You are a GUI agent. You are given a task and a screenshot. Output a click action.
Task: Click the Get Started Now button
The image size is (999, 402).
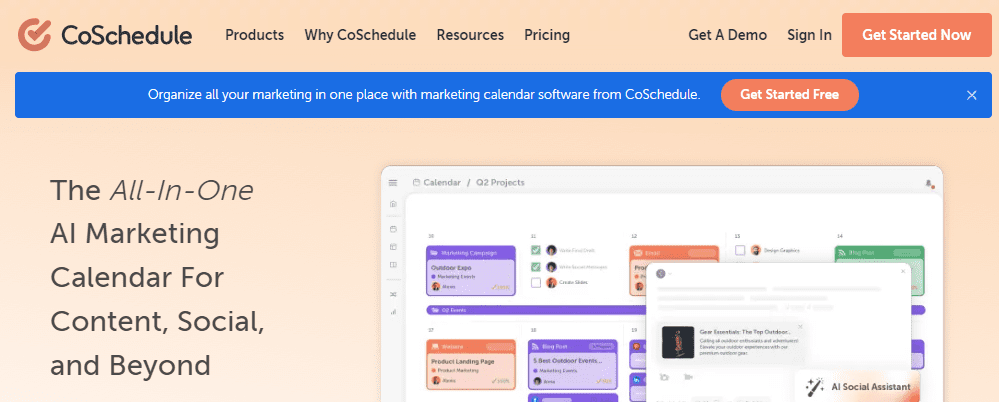click(x=917, y=35)
